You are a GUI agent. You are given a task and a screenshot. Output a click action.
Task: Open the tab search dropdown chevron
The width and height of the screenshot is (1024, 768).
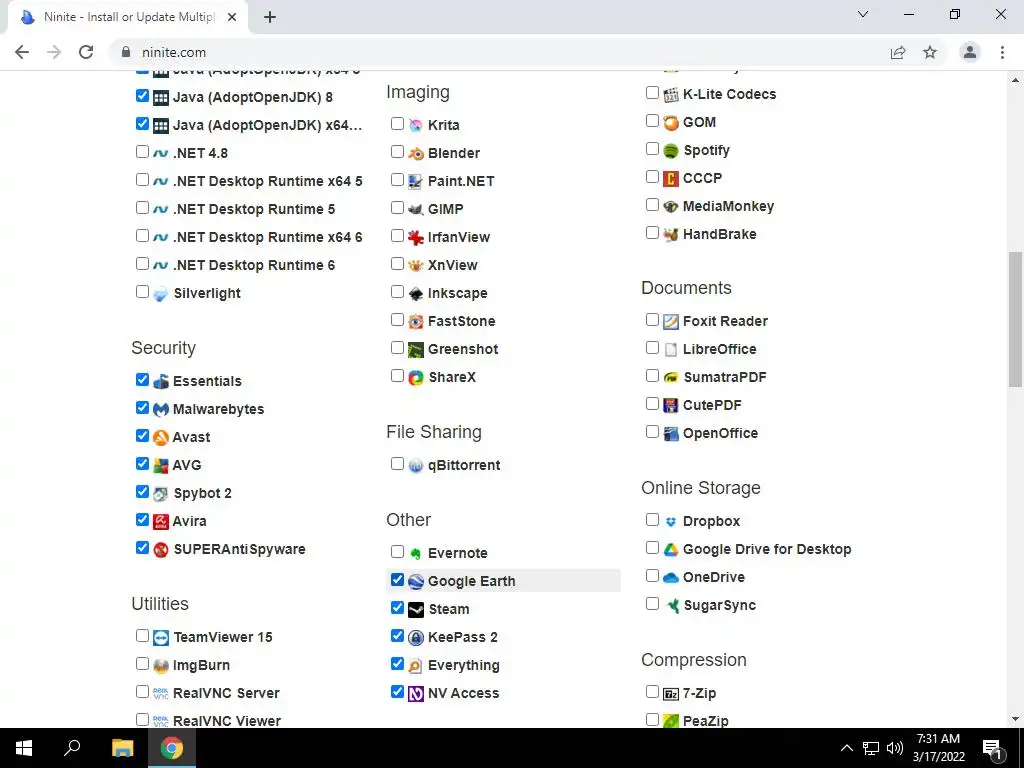[863, 14]
